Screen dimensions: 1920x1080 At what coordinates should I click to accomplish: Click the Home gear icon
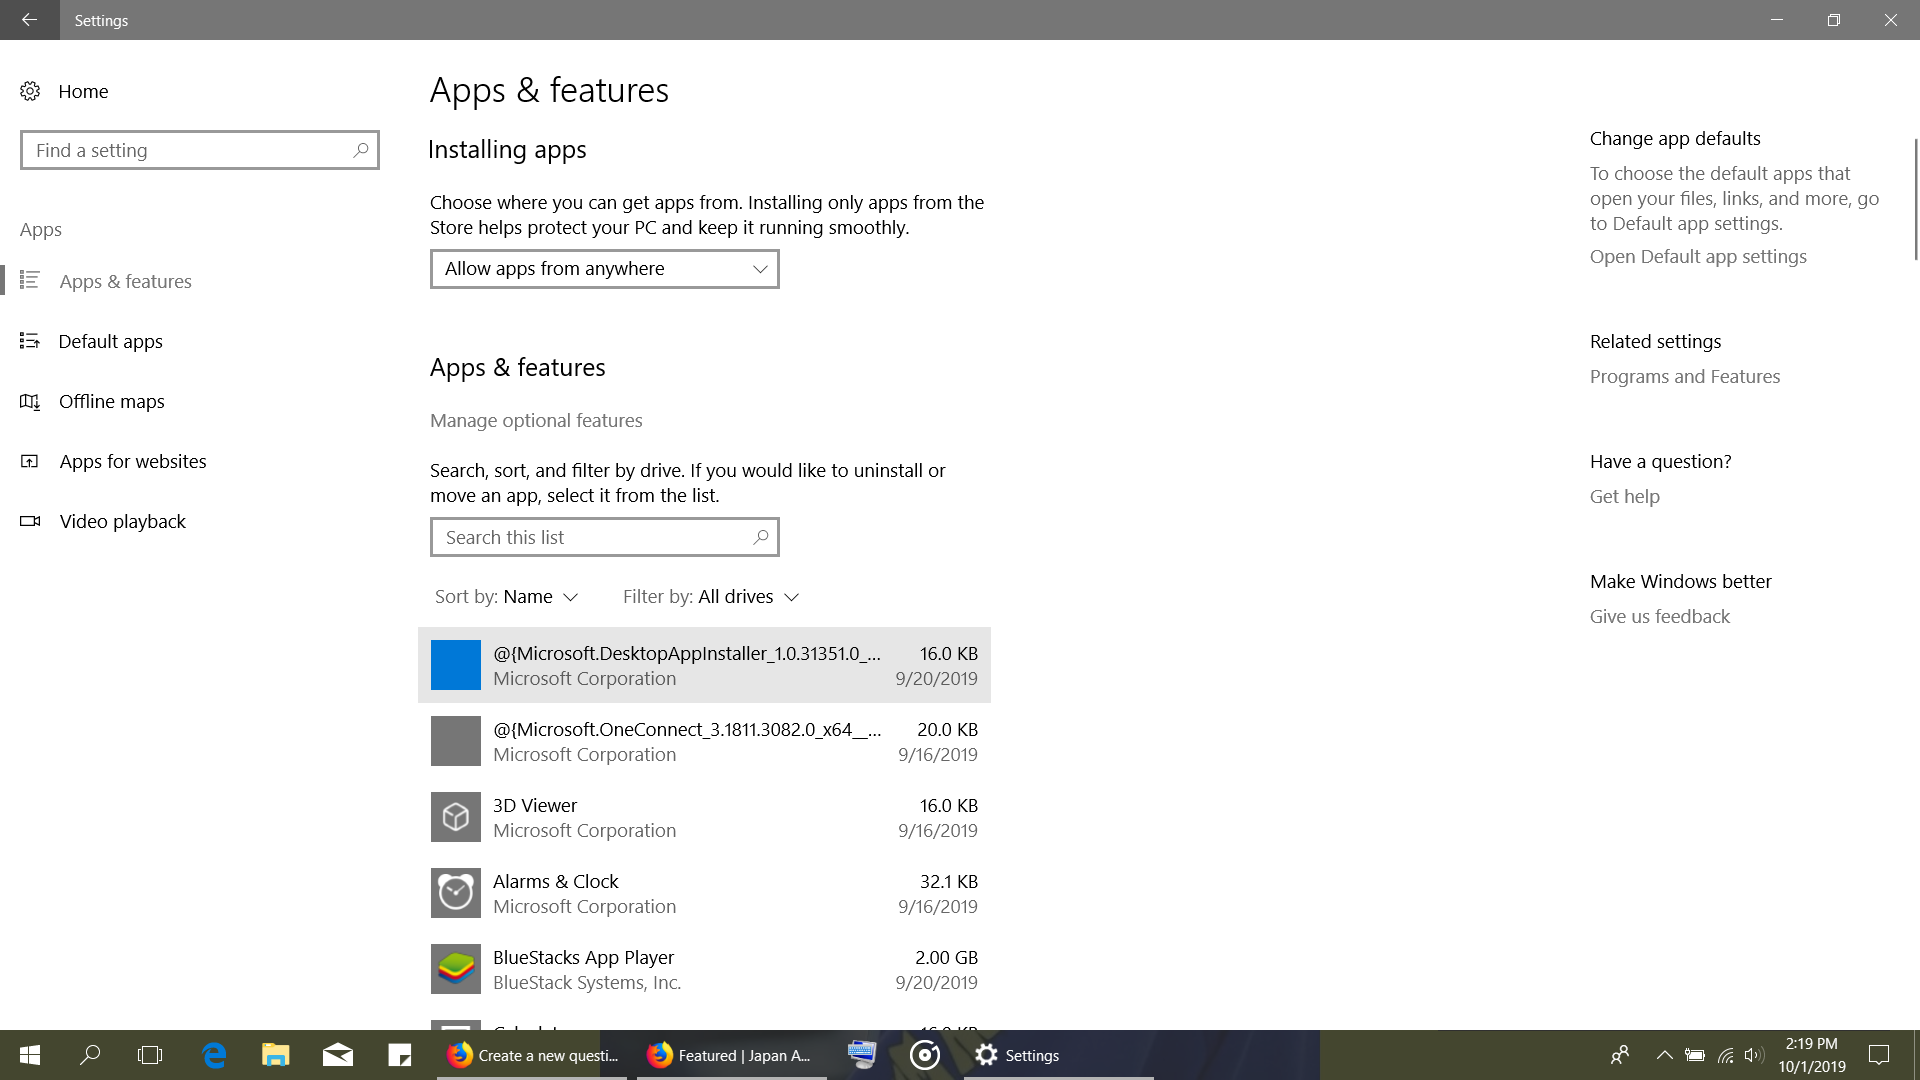point(30,91)
